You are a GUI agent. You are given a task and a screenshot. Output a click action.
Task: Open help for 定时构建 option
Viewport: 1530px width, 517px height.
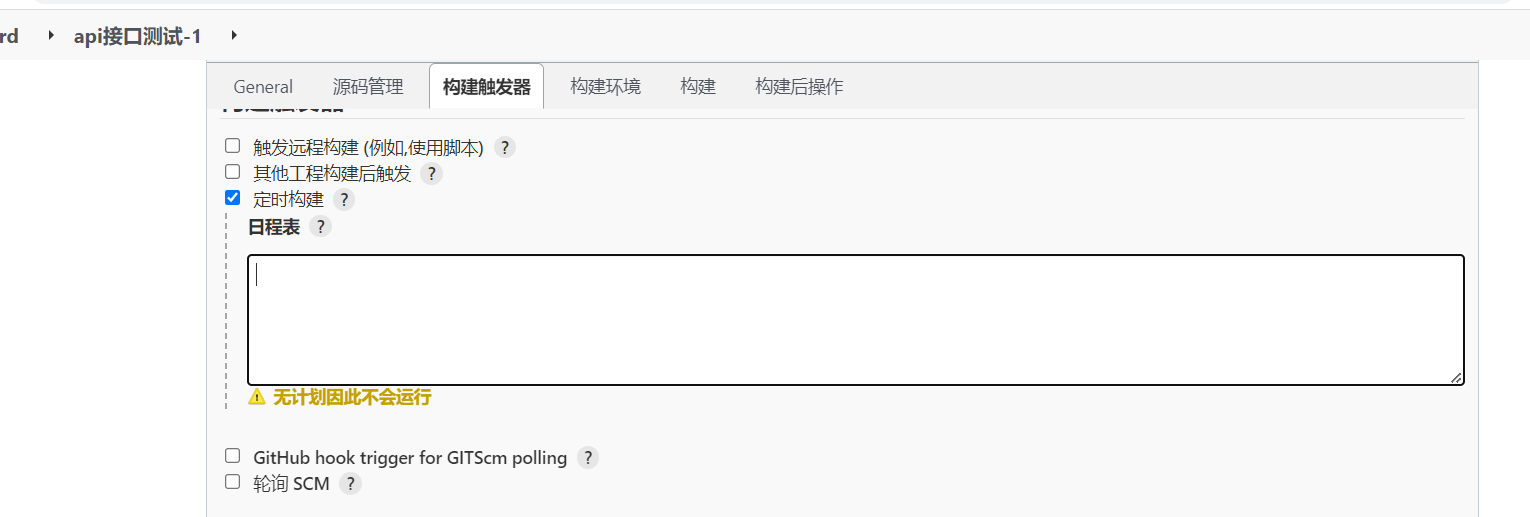tap(344, 200)
